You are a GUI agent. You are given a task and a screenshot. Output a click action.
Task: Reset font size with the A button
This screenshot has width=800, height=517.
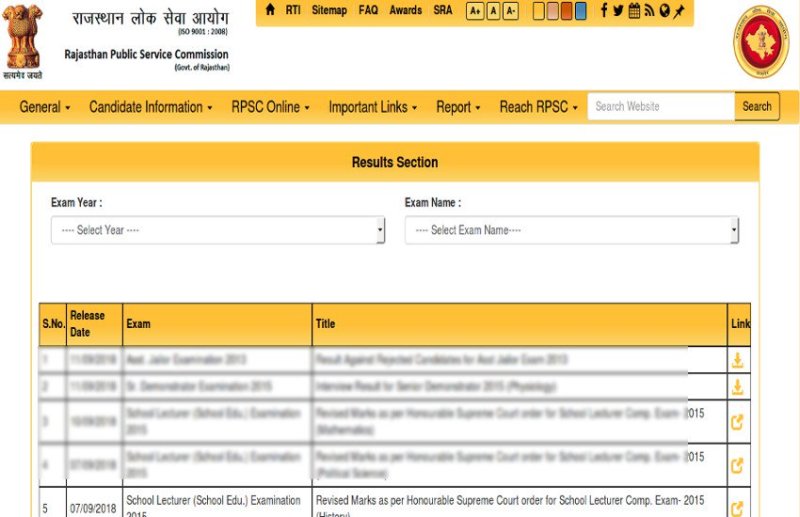(493, 11)
